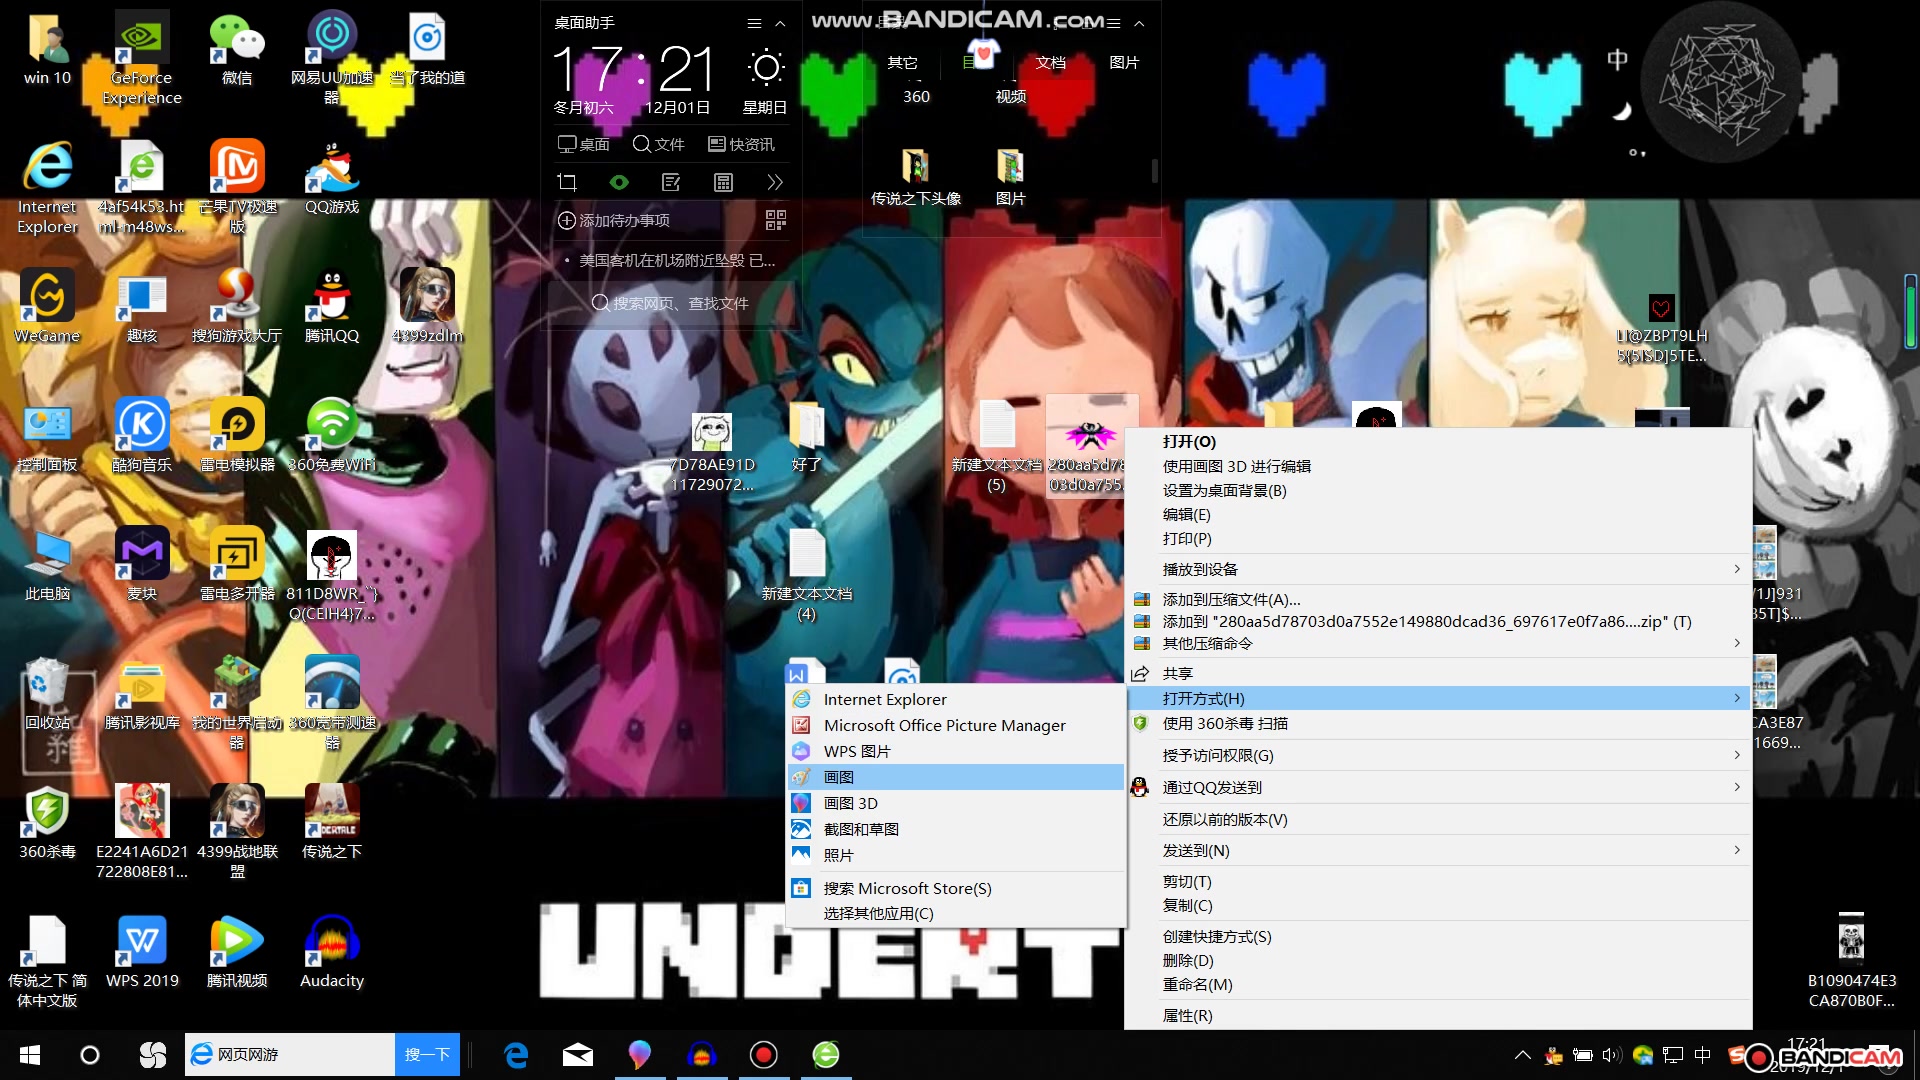
Task: Click the Microsoft Edge taskbar icon
Action: tap(516, 1055)
